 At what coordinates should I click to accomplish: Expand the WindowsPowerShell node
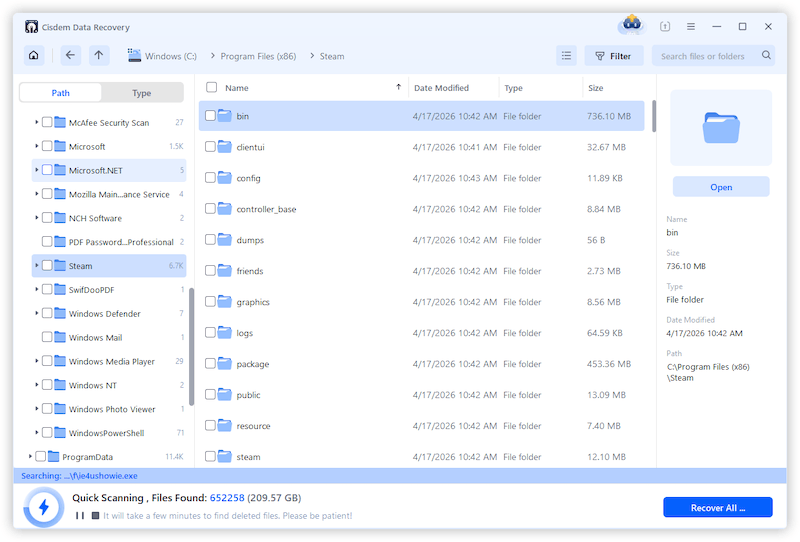pyautogui.click(x=36, y=432)
